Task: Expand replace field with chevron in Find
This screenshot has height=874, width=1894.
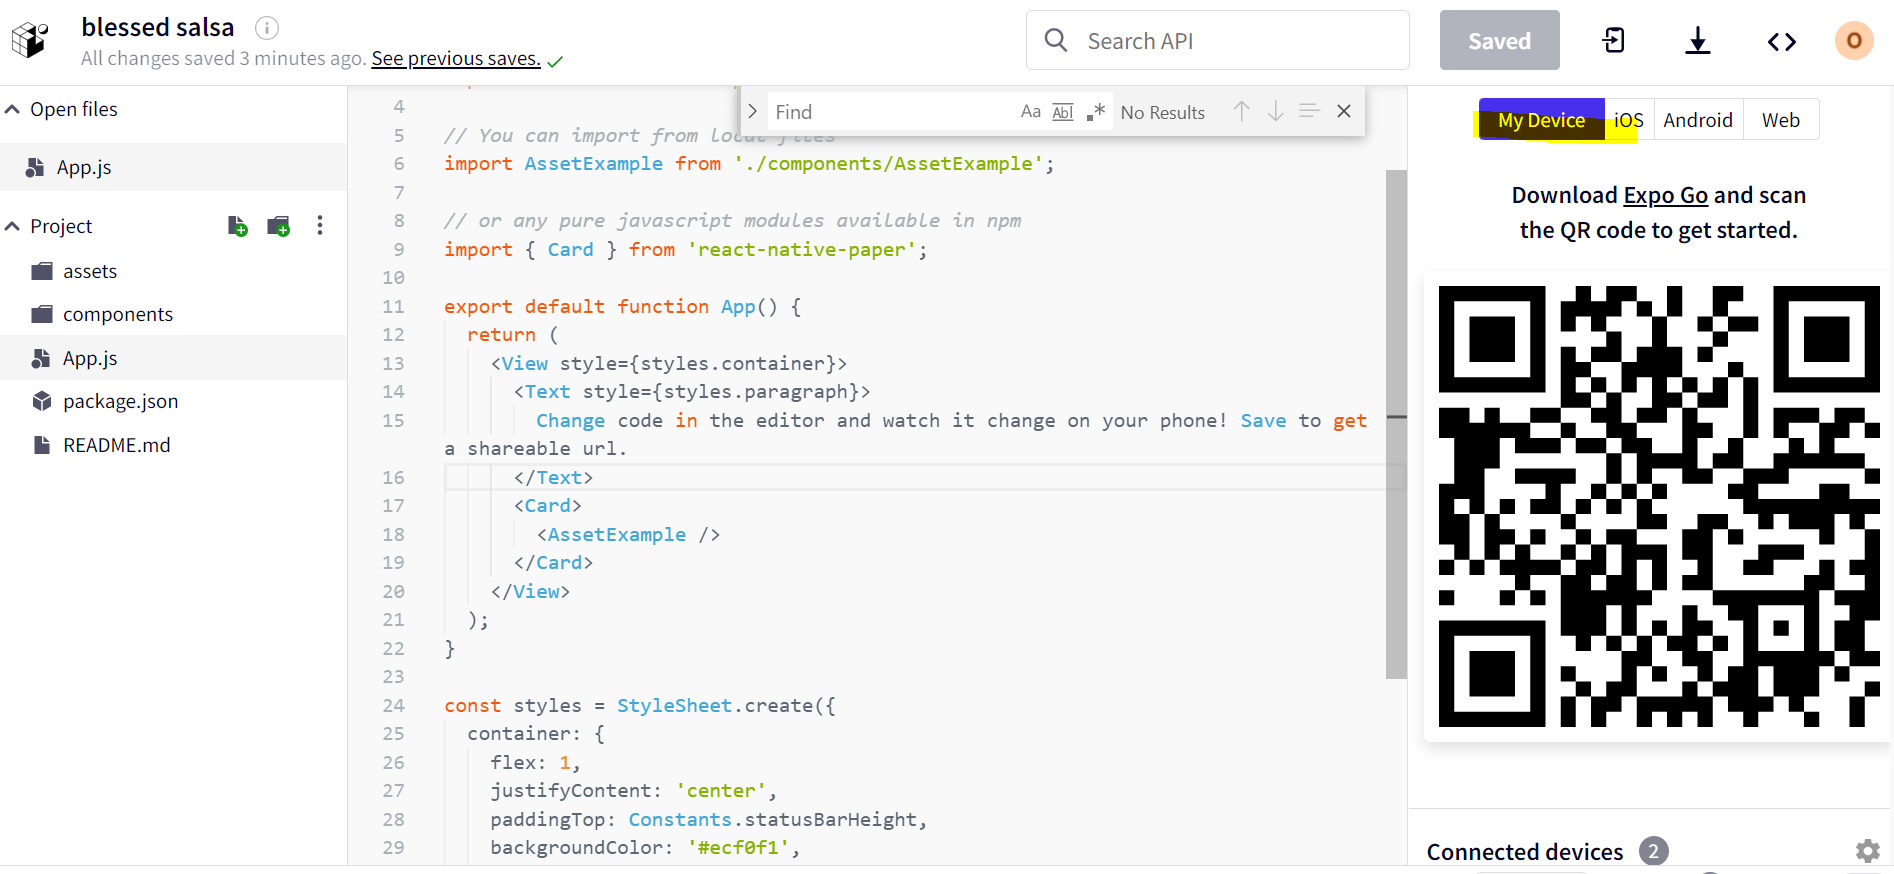Action: click(x=753, y=111)
